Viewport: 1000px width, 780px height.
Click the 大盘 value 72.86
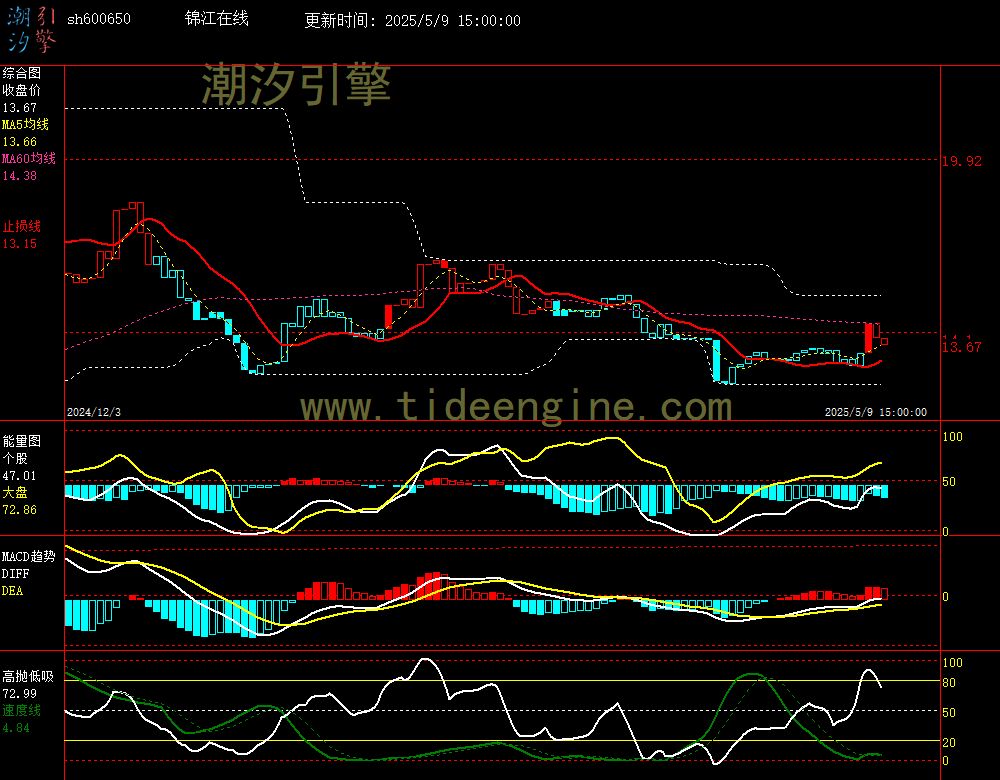point(20,510)
